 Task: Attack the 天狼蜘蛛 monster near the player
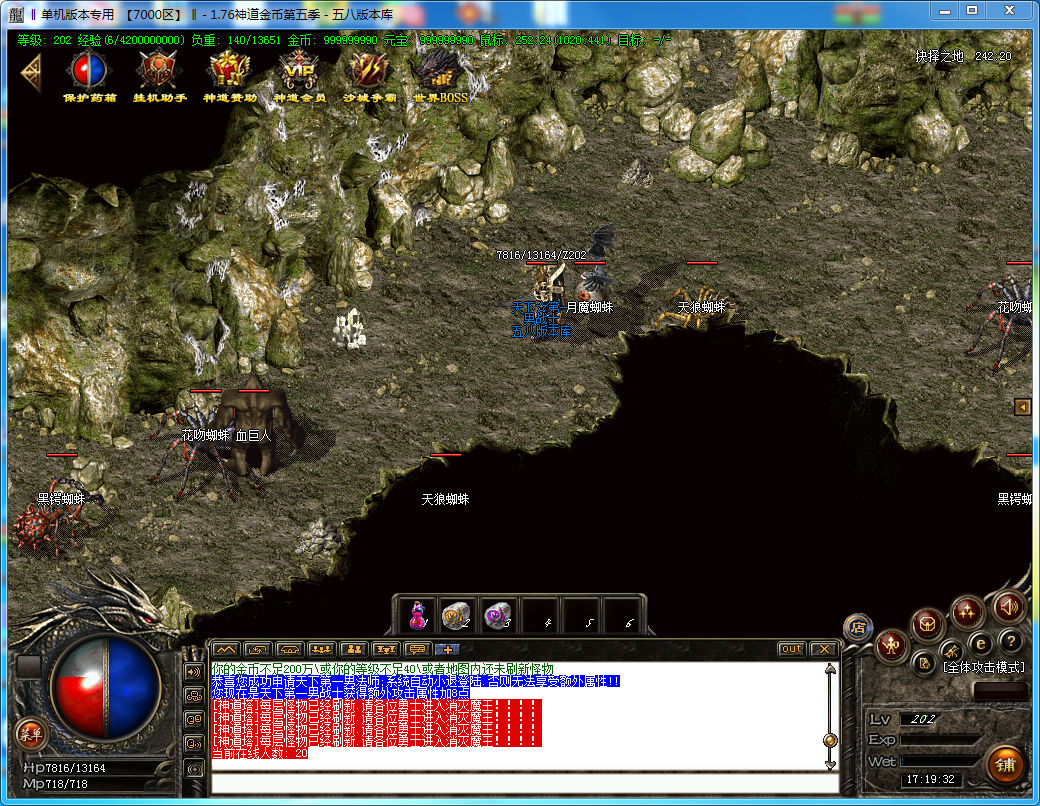tap(698, 306)
